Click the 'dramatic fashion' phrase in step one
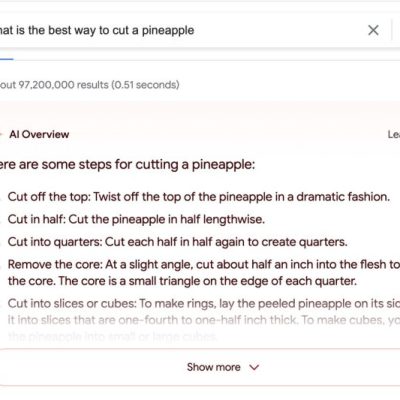The image size is (400, 400). (x=343, y=197)
